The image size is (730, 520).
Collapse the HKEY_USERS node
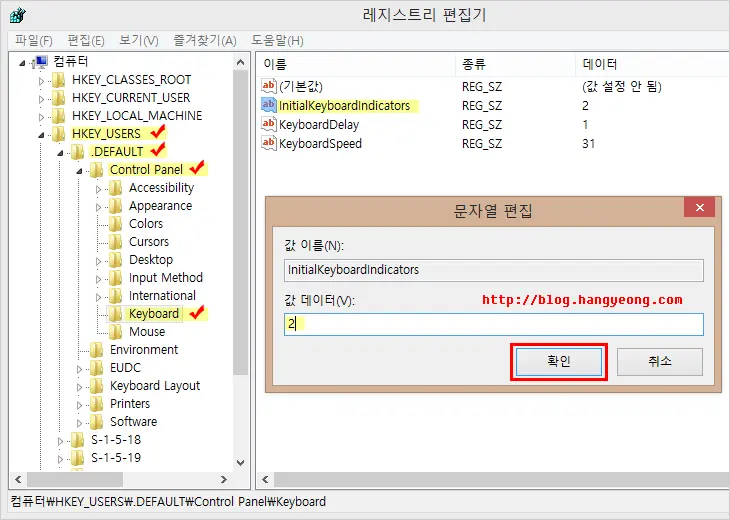tap(41, 135)
